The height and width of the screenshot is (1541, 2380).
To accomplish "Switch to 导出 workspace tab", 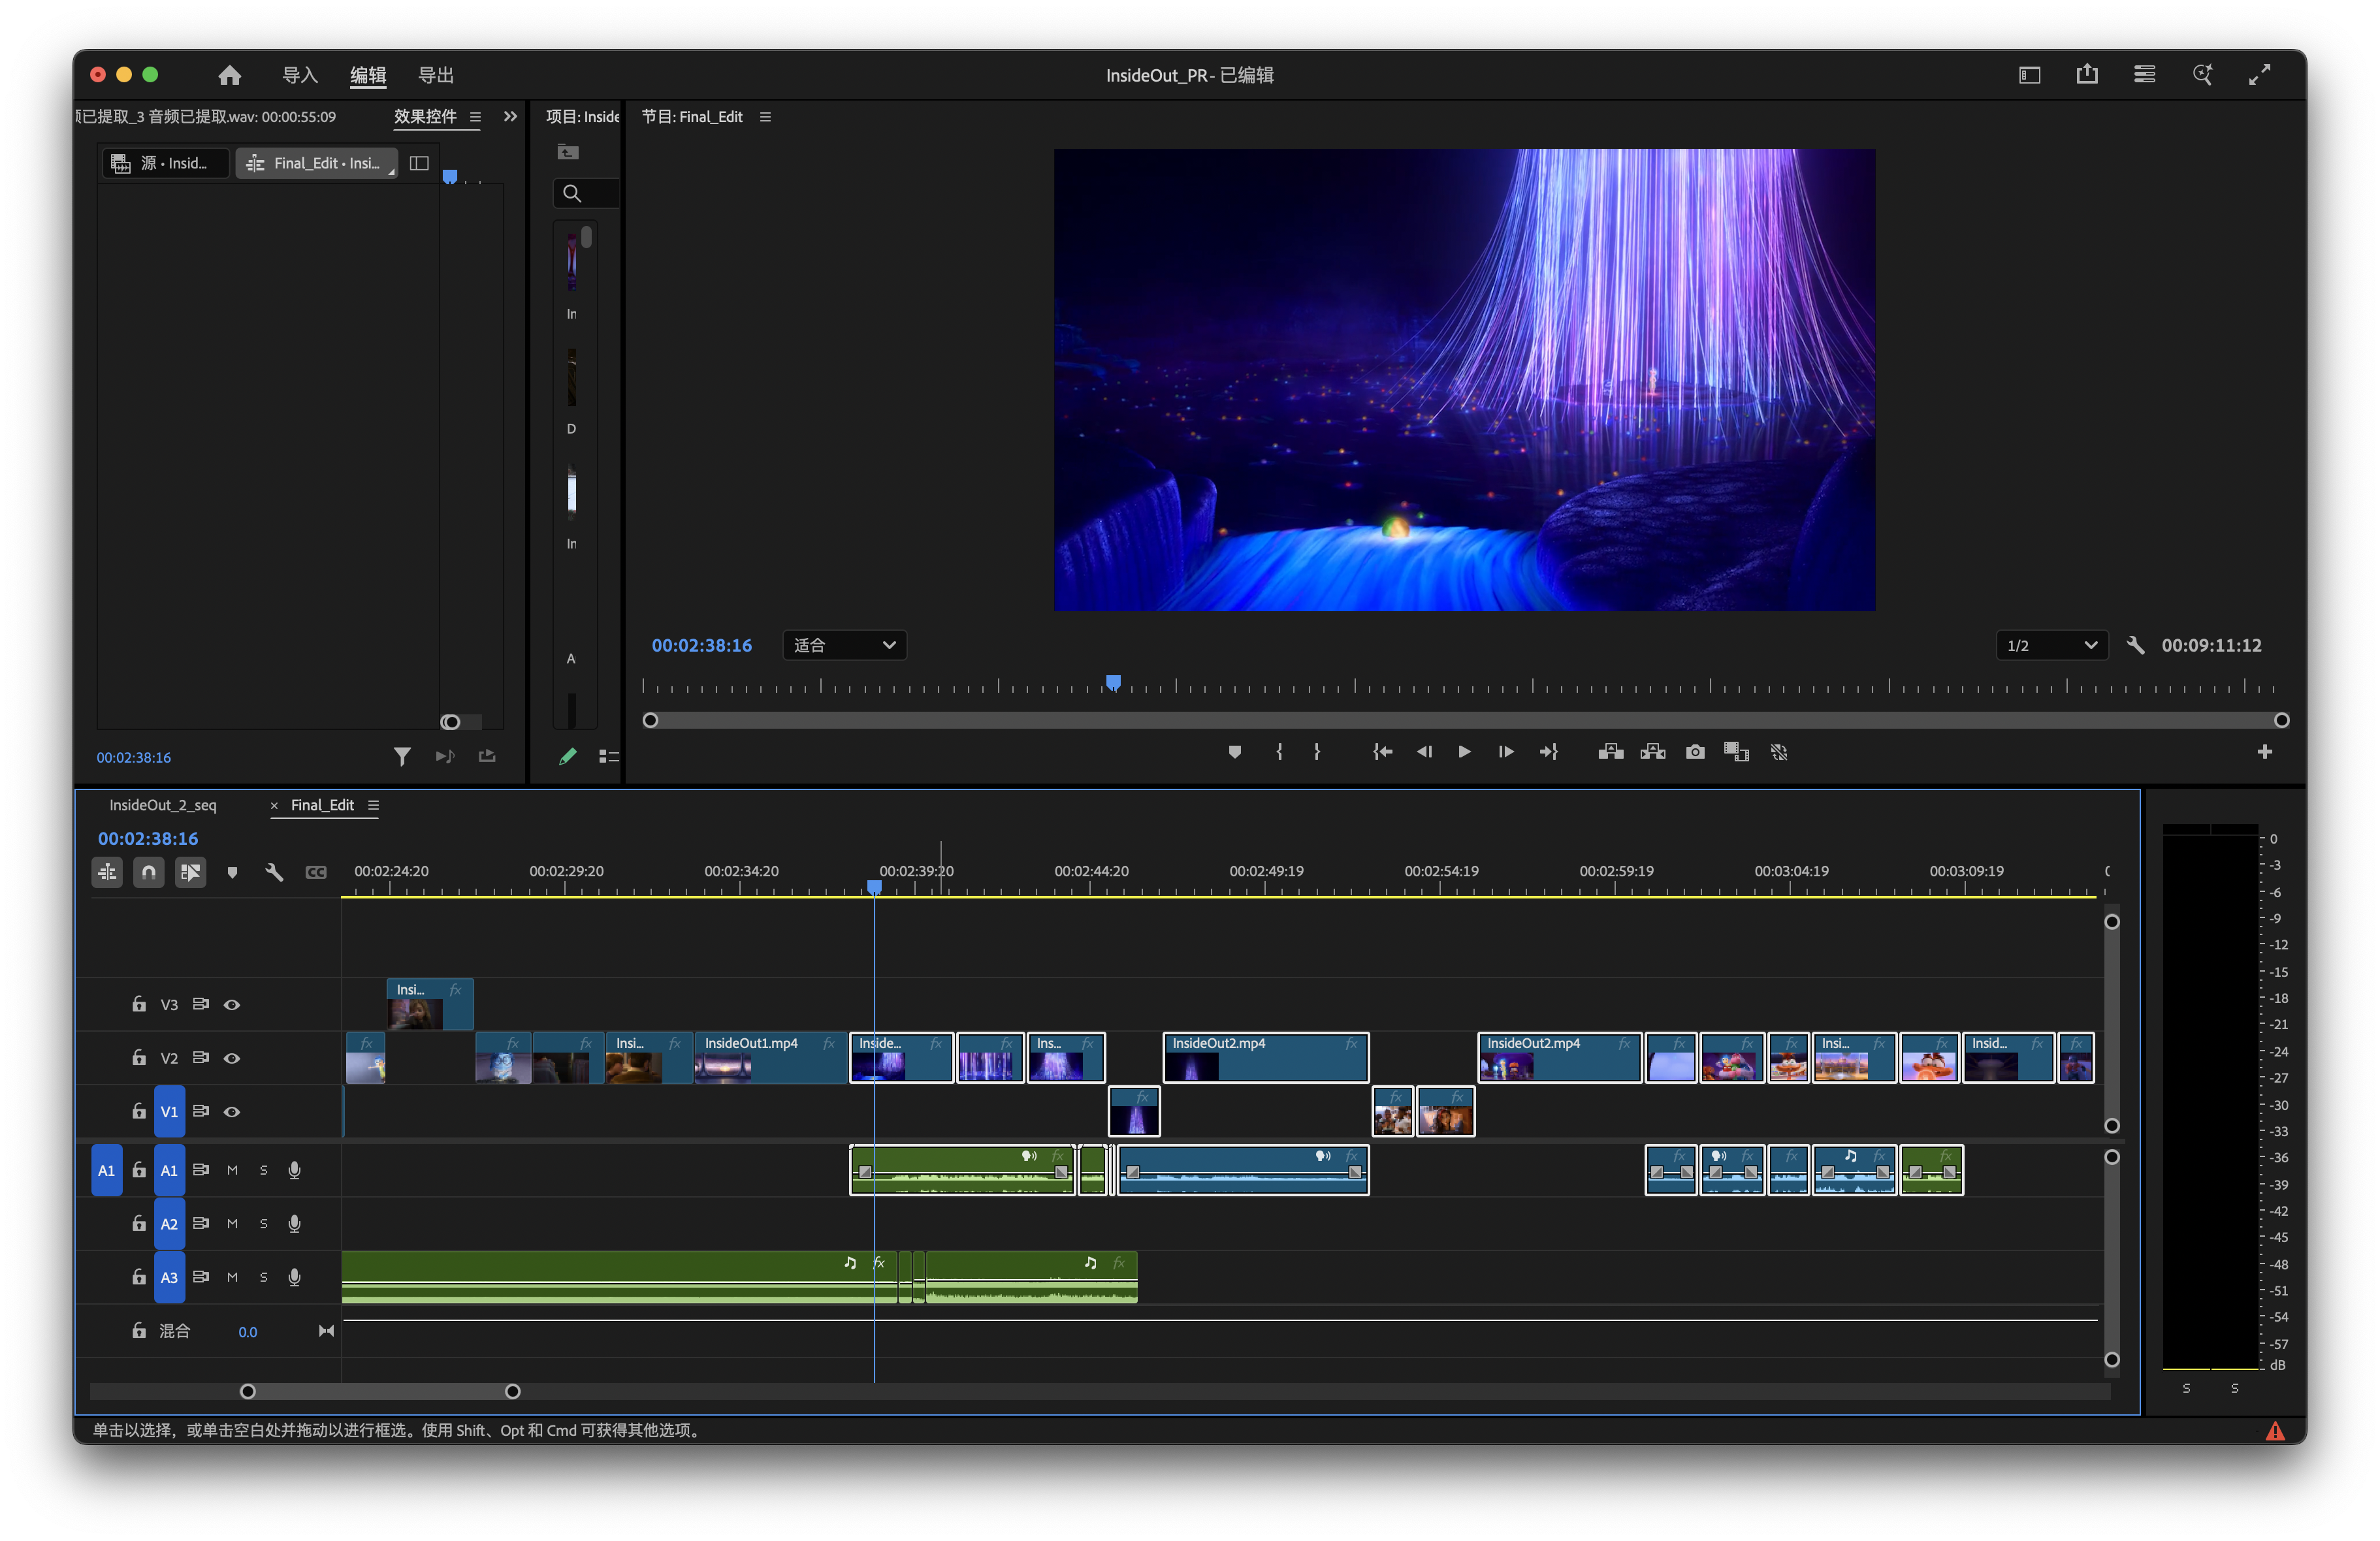I will (435, 75).
